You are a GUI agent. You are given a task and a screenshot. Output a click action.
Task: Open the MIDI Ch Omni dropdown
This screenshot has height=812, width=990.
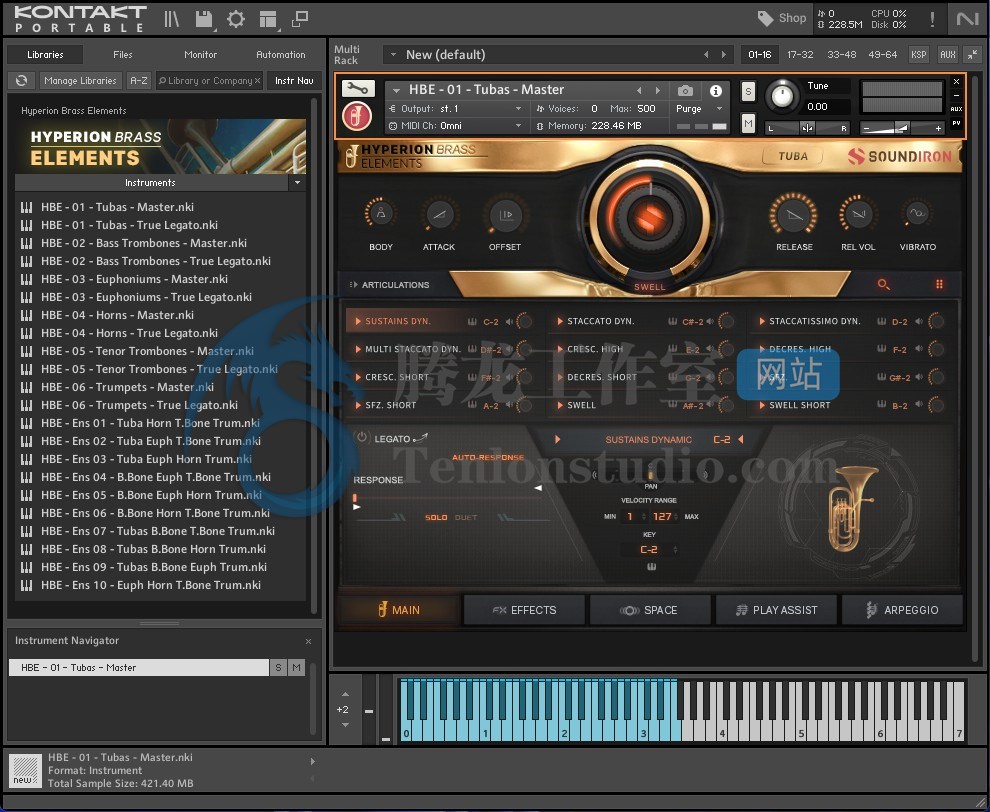[518, 126]
